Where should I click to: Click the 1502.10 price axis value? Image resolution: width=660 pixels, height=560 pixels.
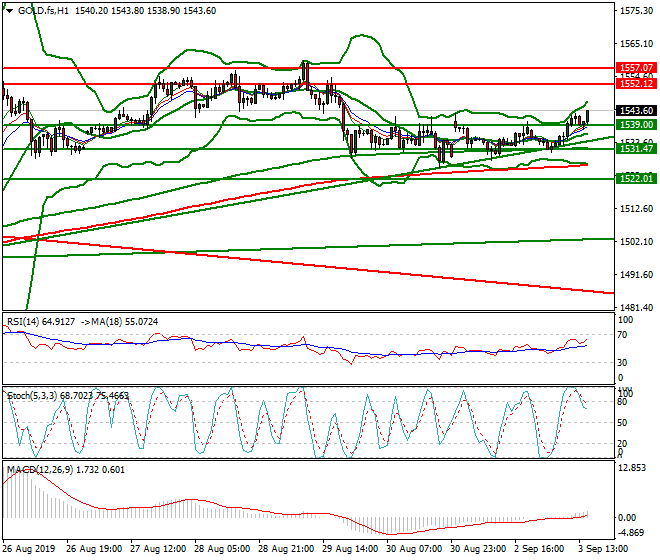click(636, 242)
